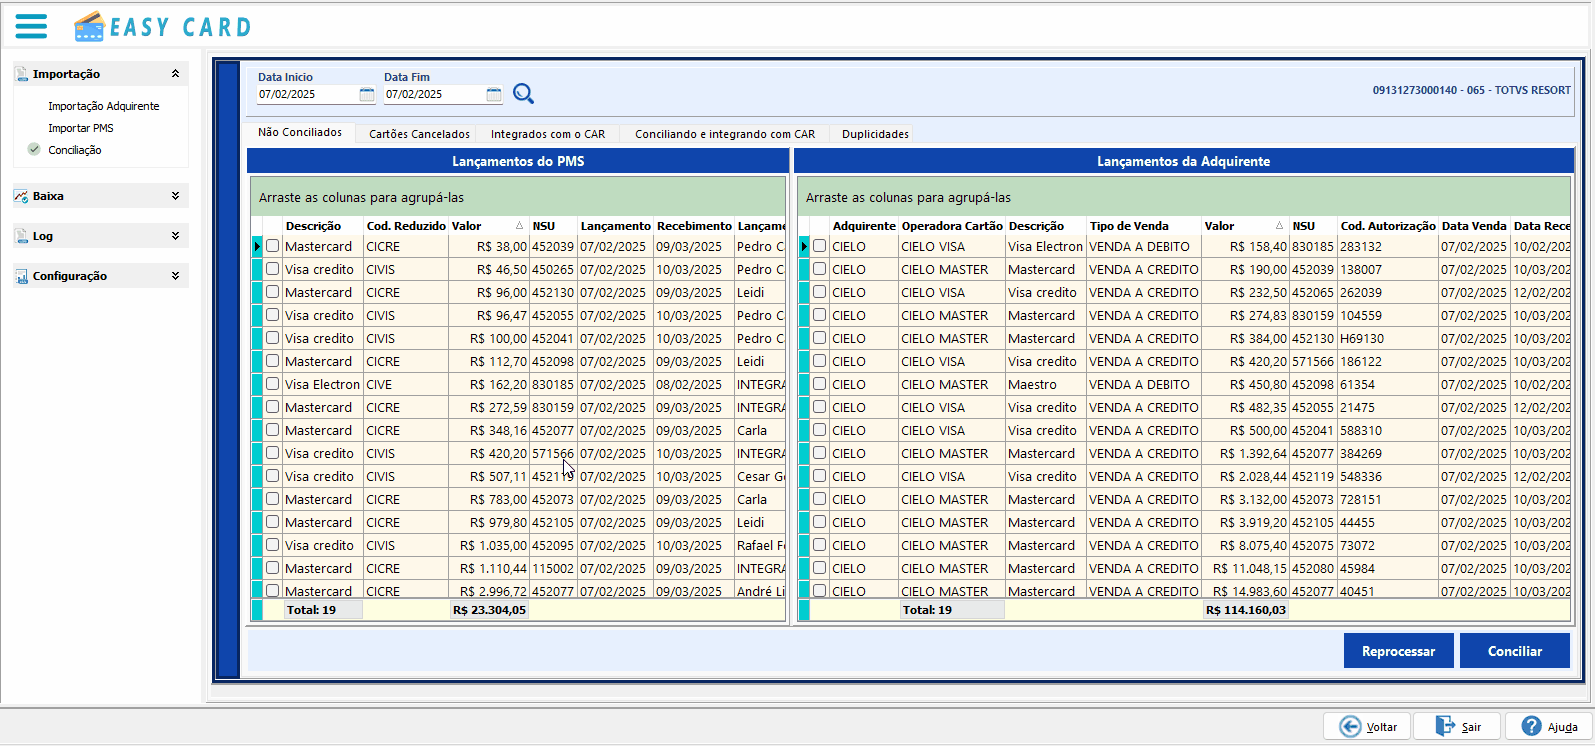Click the green check icon beside Conciliação
1595x746 pixels.
tap(34, 150)
